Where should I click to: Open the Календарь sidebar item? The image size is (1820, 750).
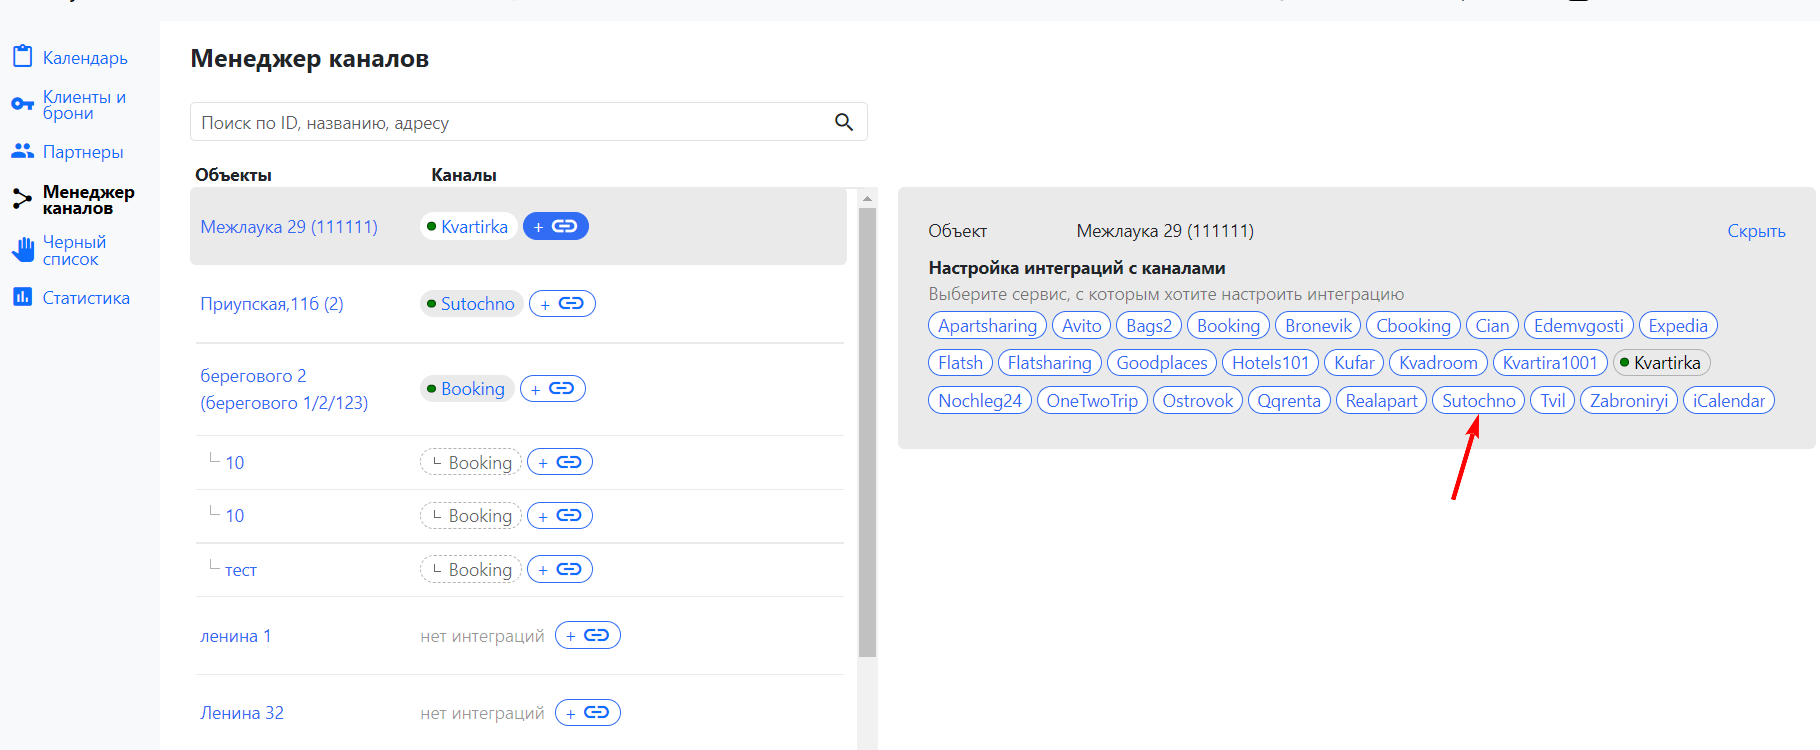coord(85,58)
